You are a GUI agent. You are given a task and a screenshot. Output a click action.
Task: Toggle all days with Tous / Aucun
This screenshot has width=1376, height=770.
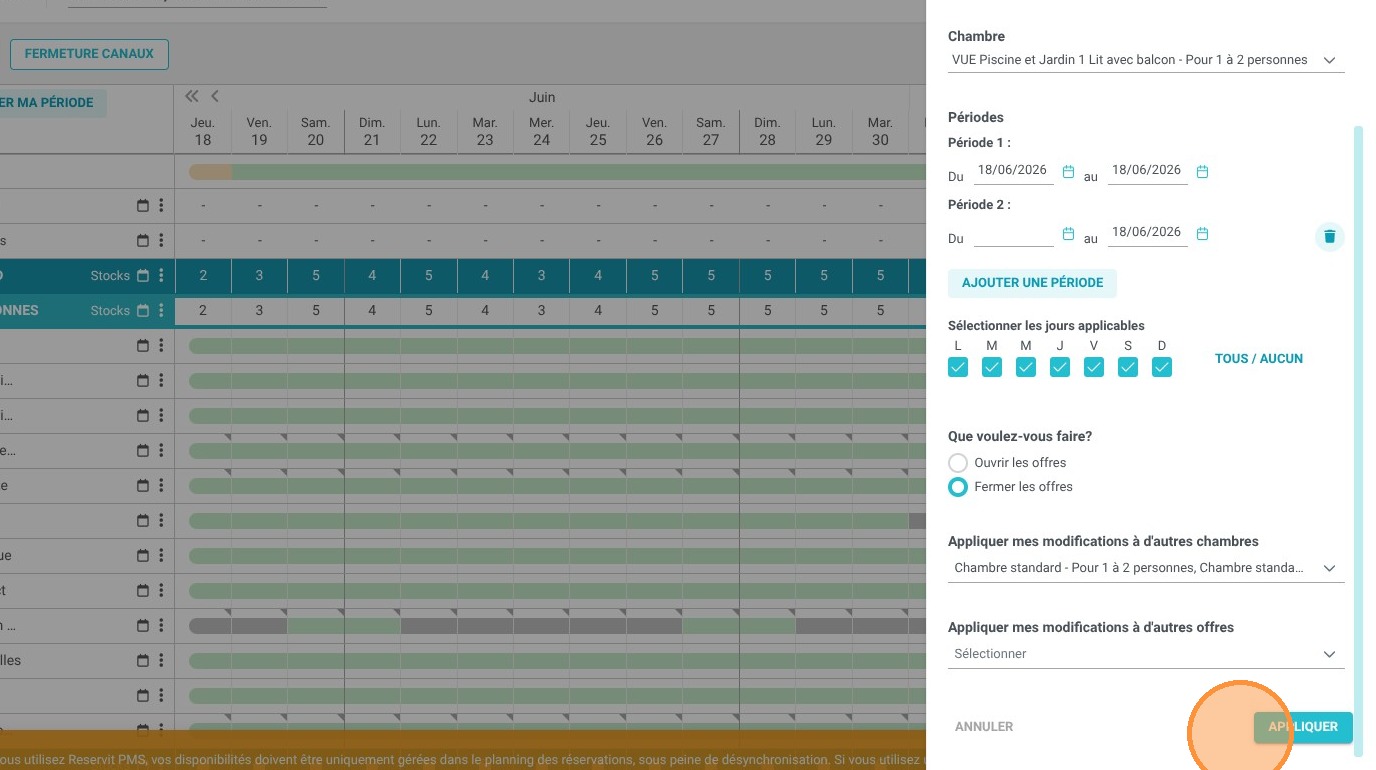(x=1258, y=359)
